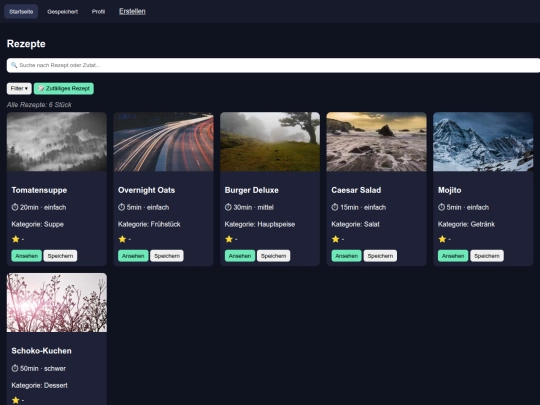Click the star rating icon on Burger Deluxe

[229, 239]
